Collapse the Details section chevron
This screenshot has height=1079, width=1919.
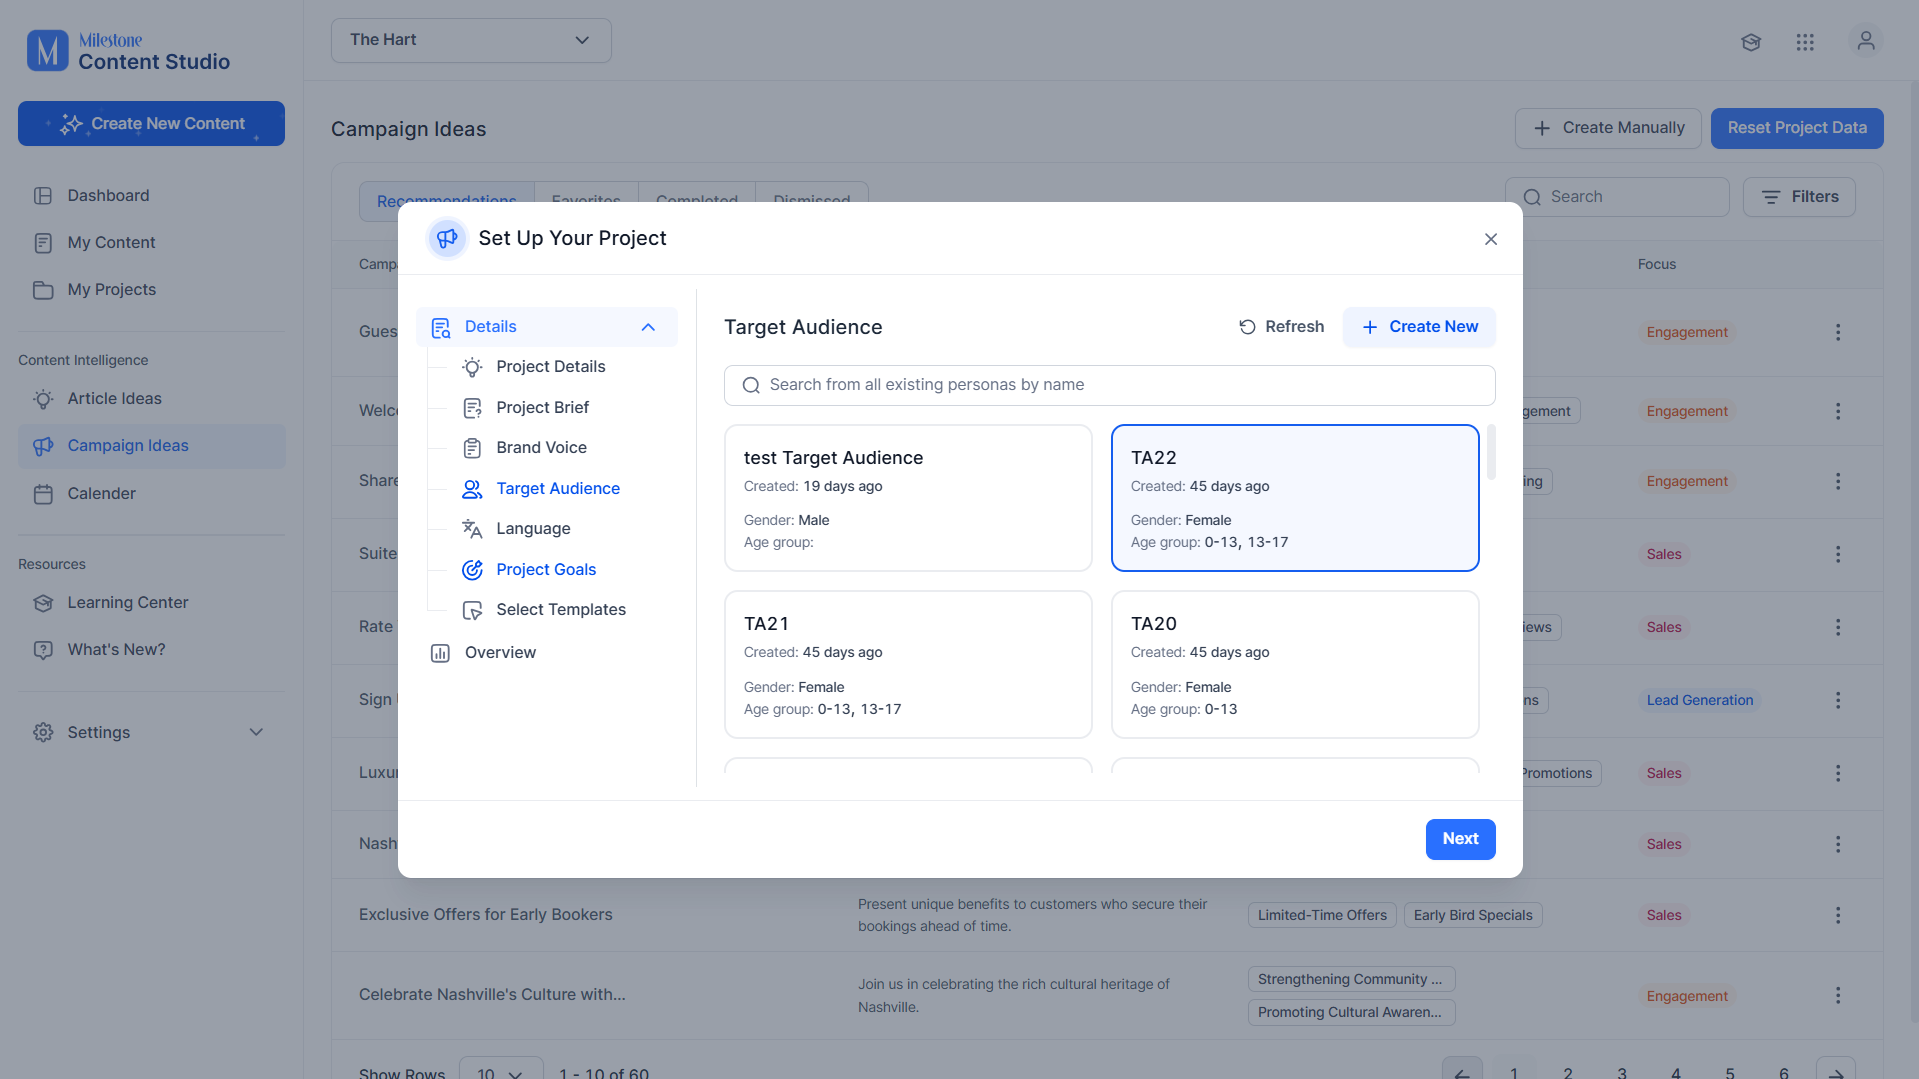pyautogui.click(x=648, y=327)
